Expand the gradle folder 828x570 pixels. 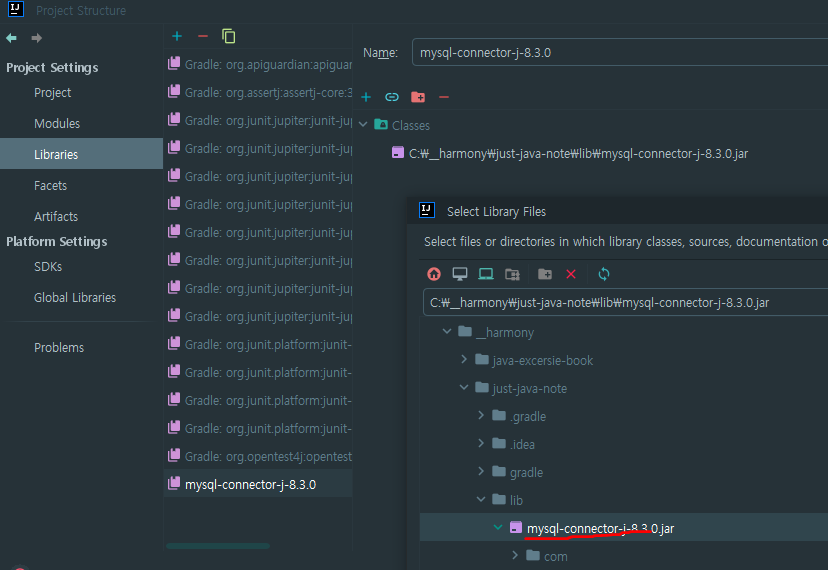(481, 472)
